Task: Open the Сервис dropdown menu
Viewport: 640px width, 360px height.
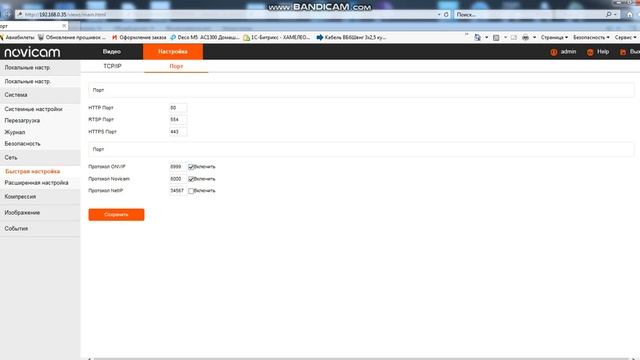Action: click(x=625, y=37)
